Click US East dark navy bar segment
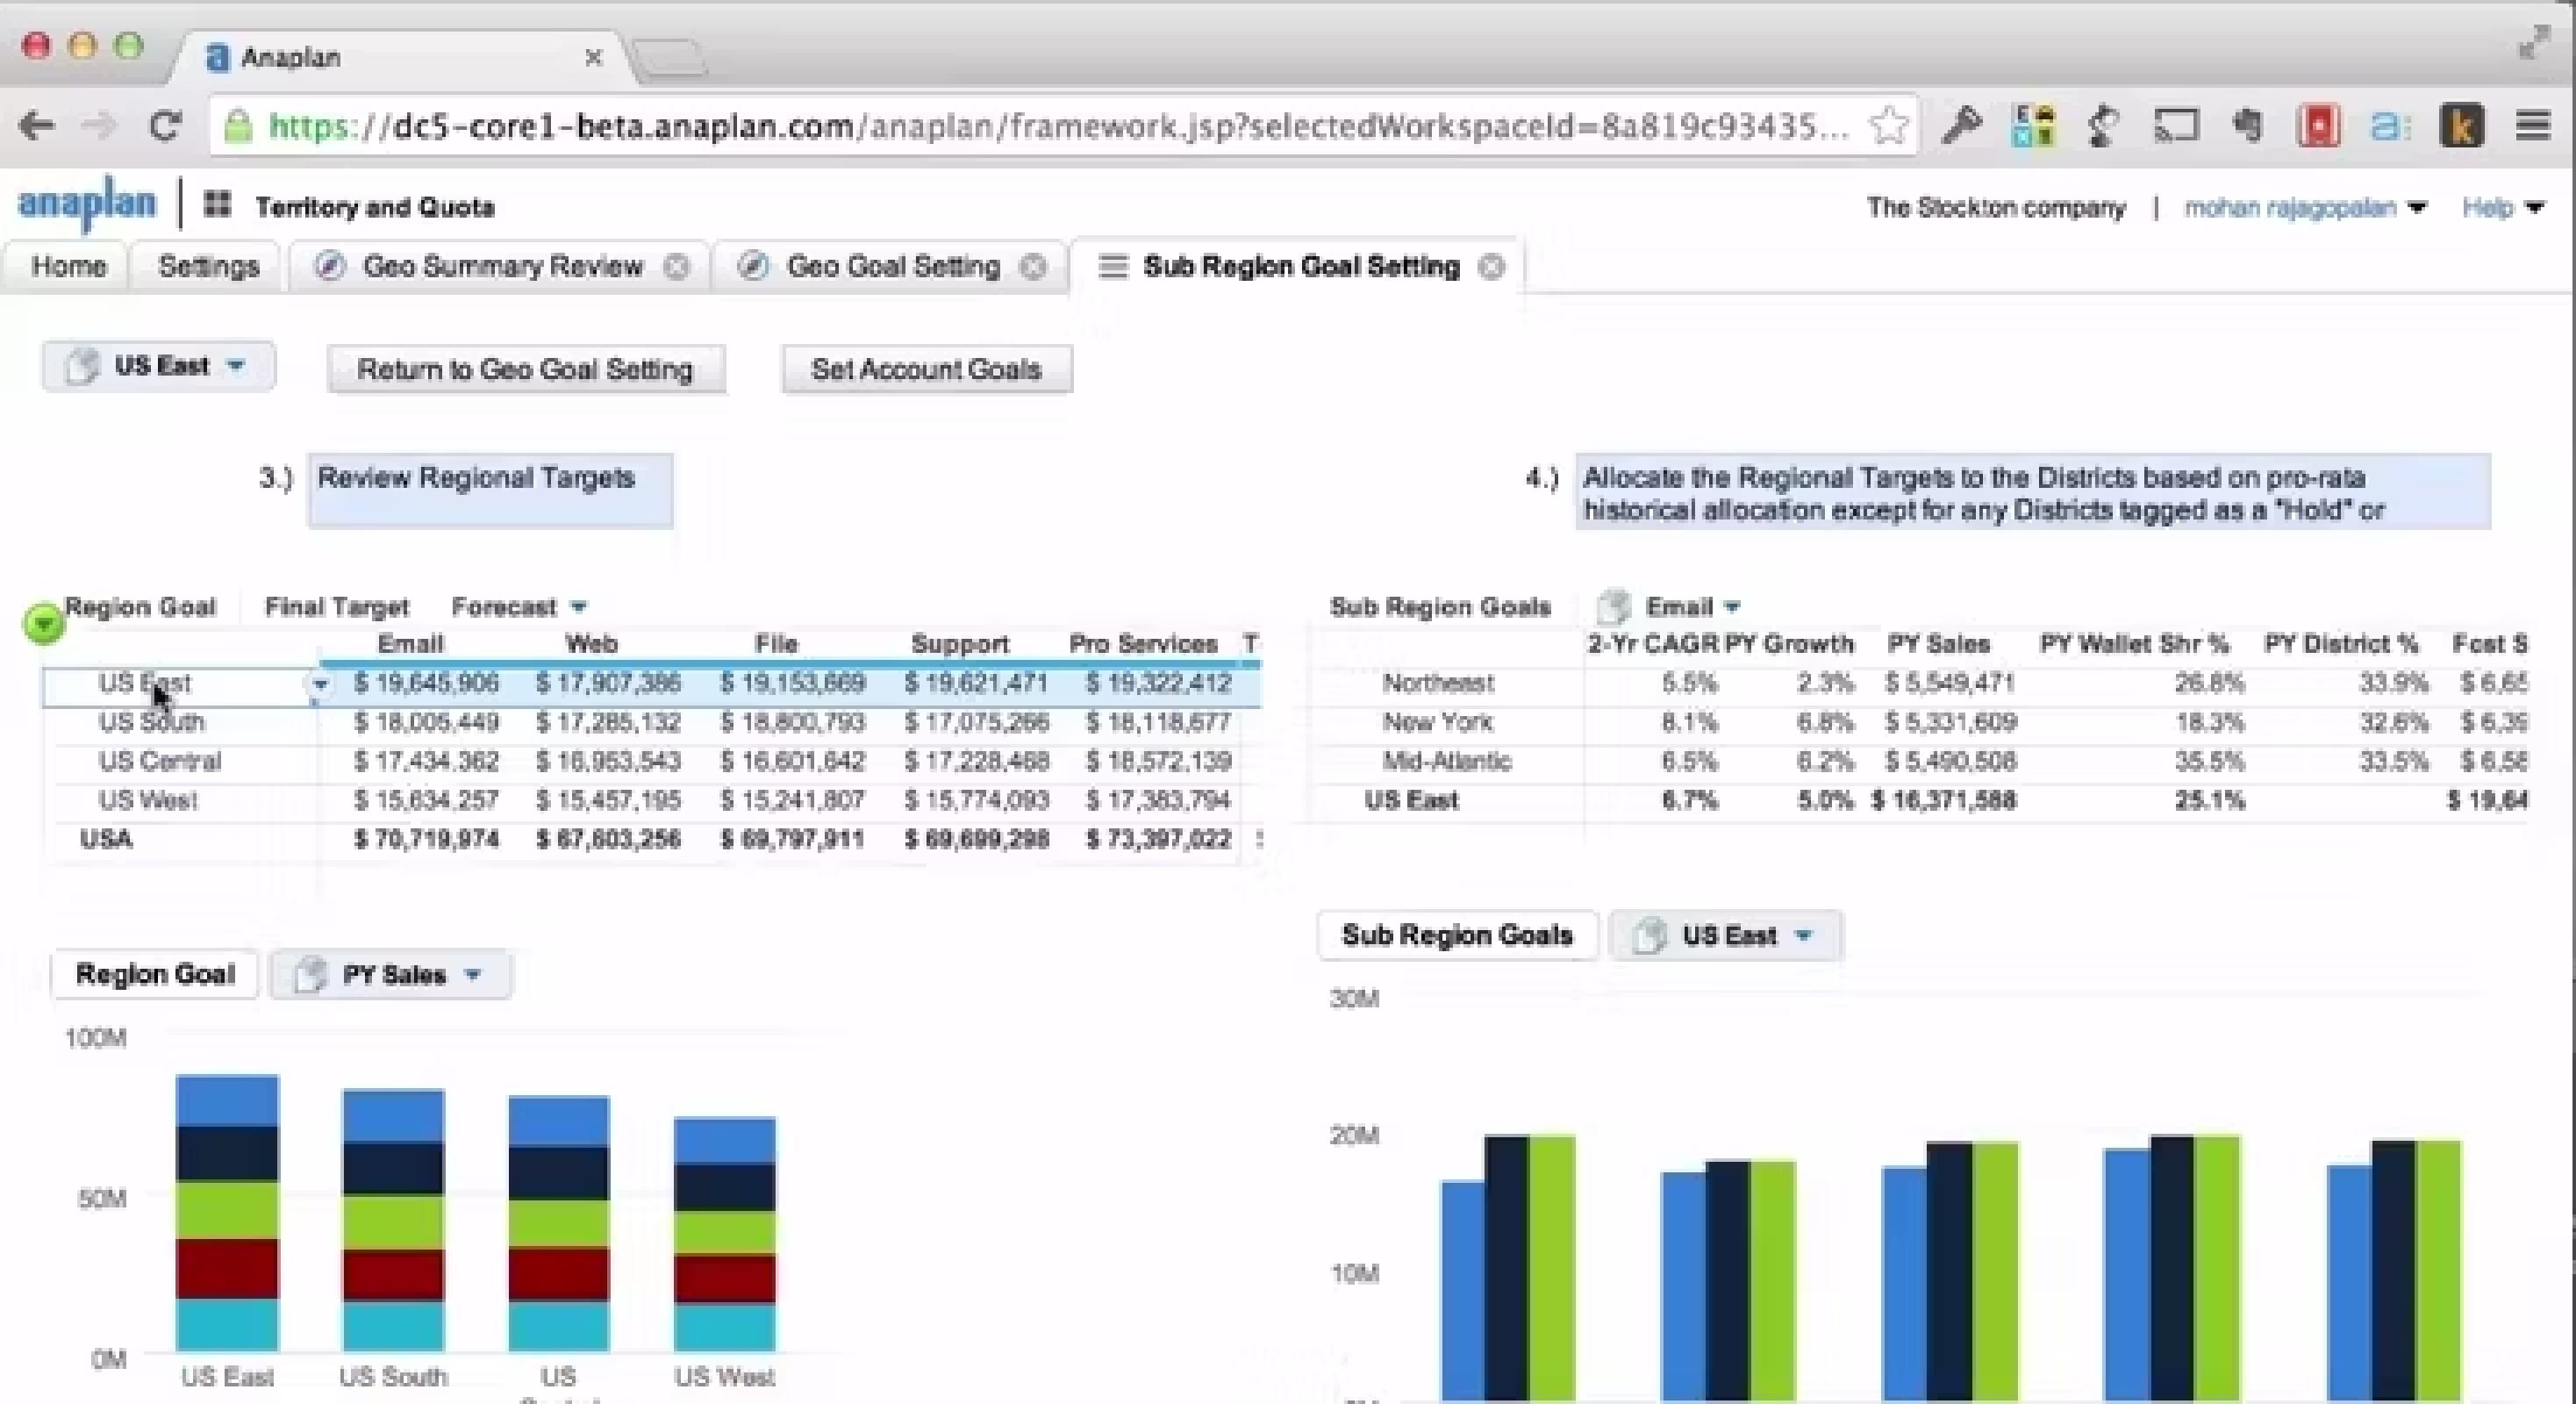This screenshot has width=2576, height=1404. point(227,1153)
